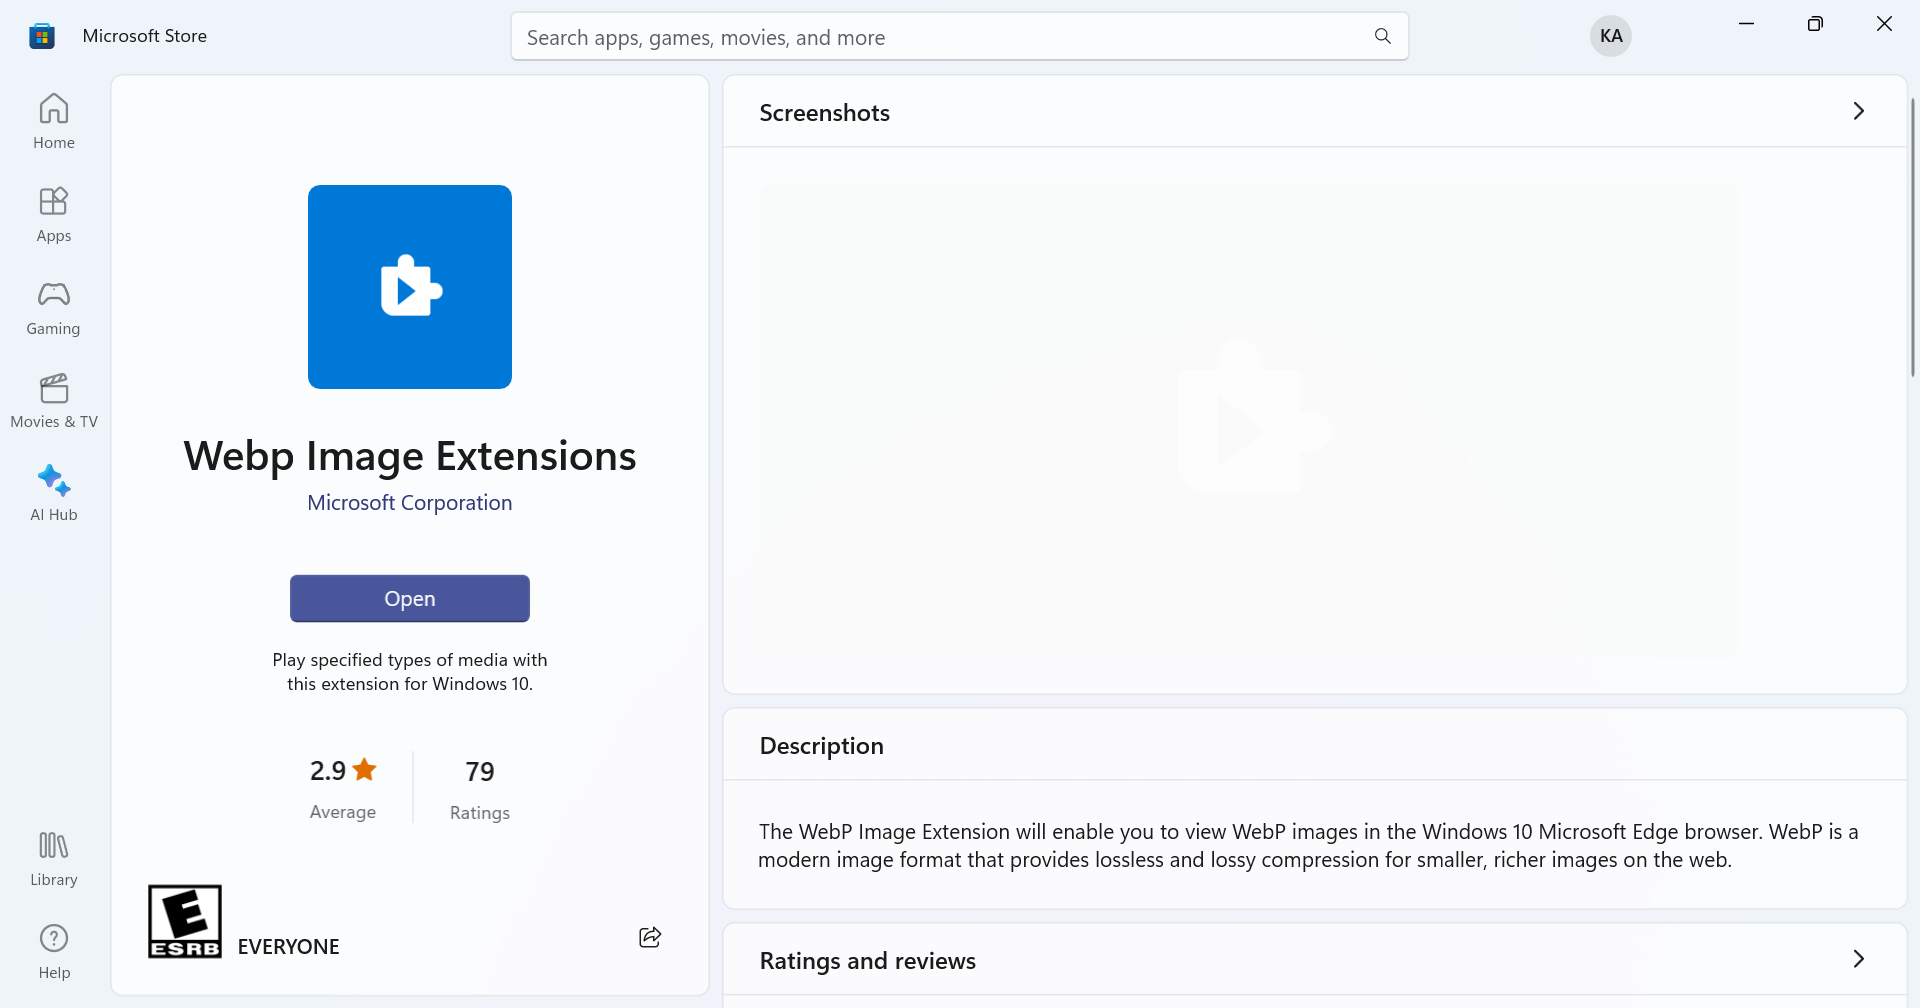This screenshot has height=1008, width=1920.
Task: Click the app screenshot preview thumbnail
Action: click(1248, 420)
